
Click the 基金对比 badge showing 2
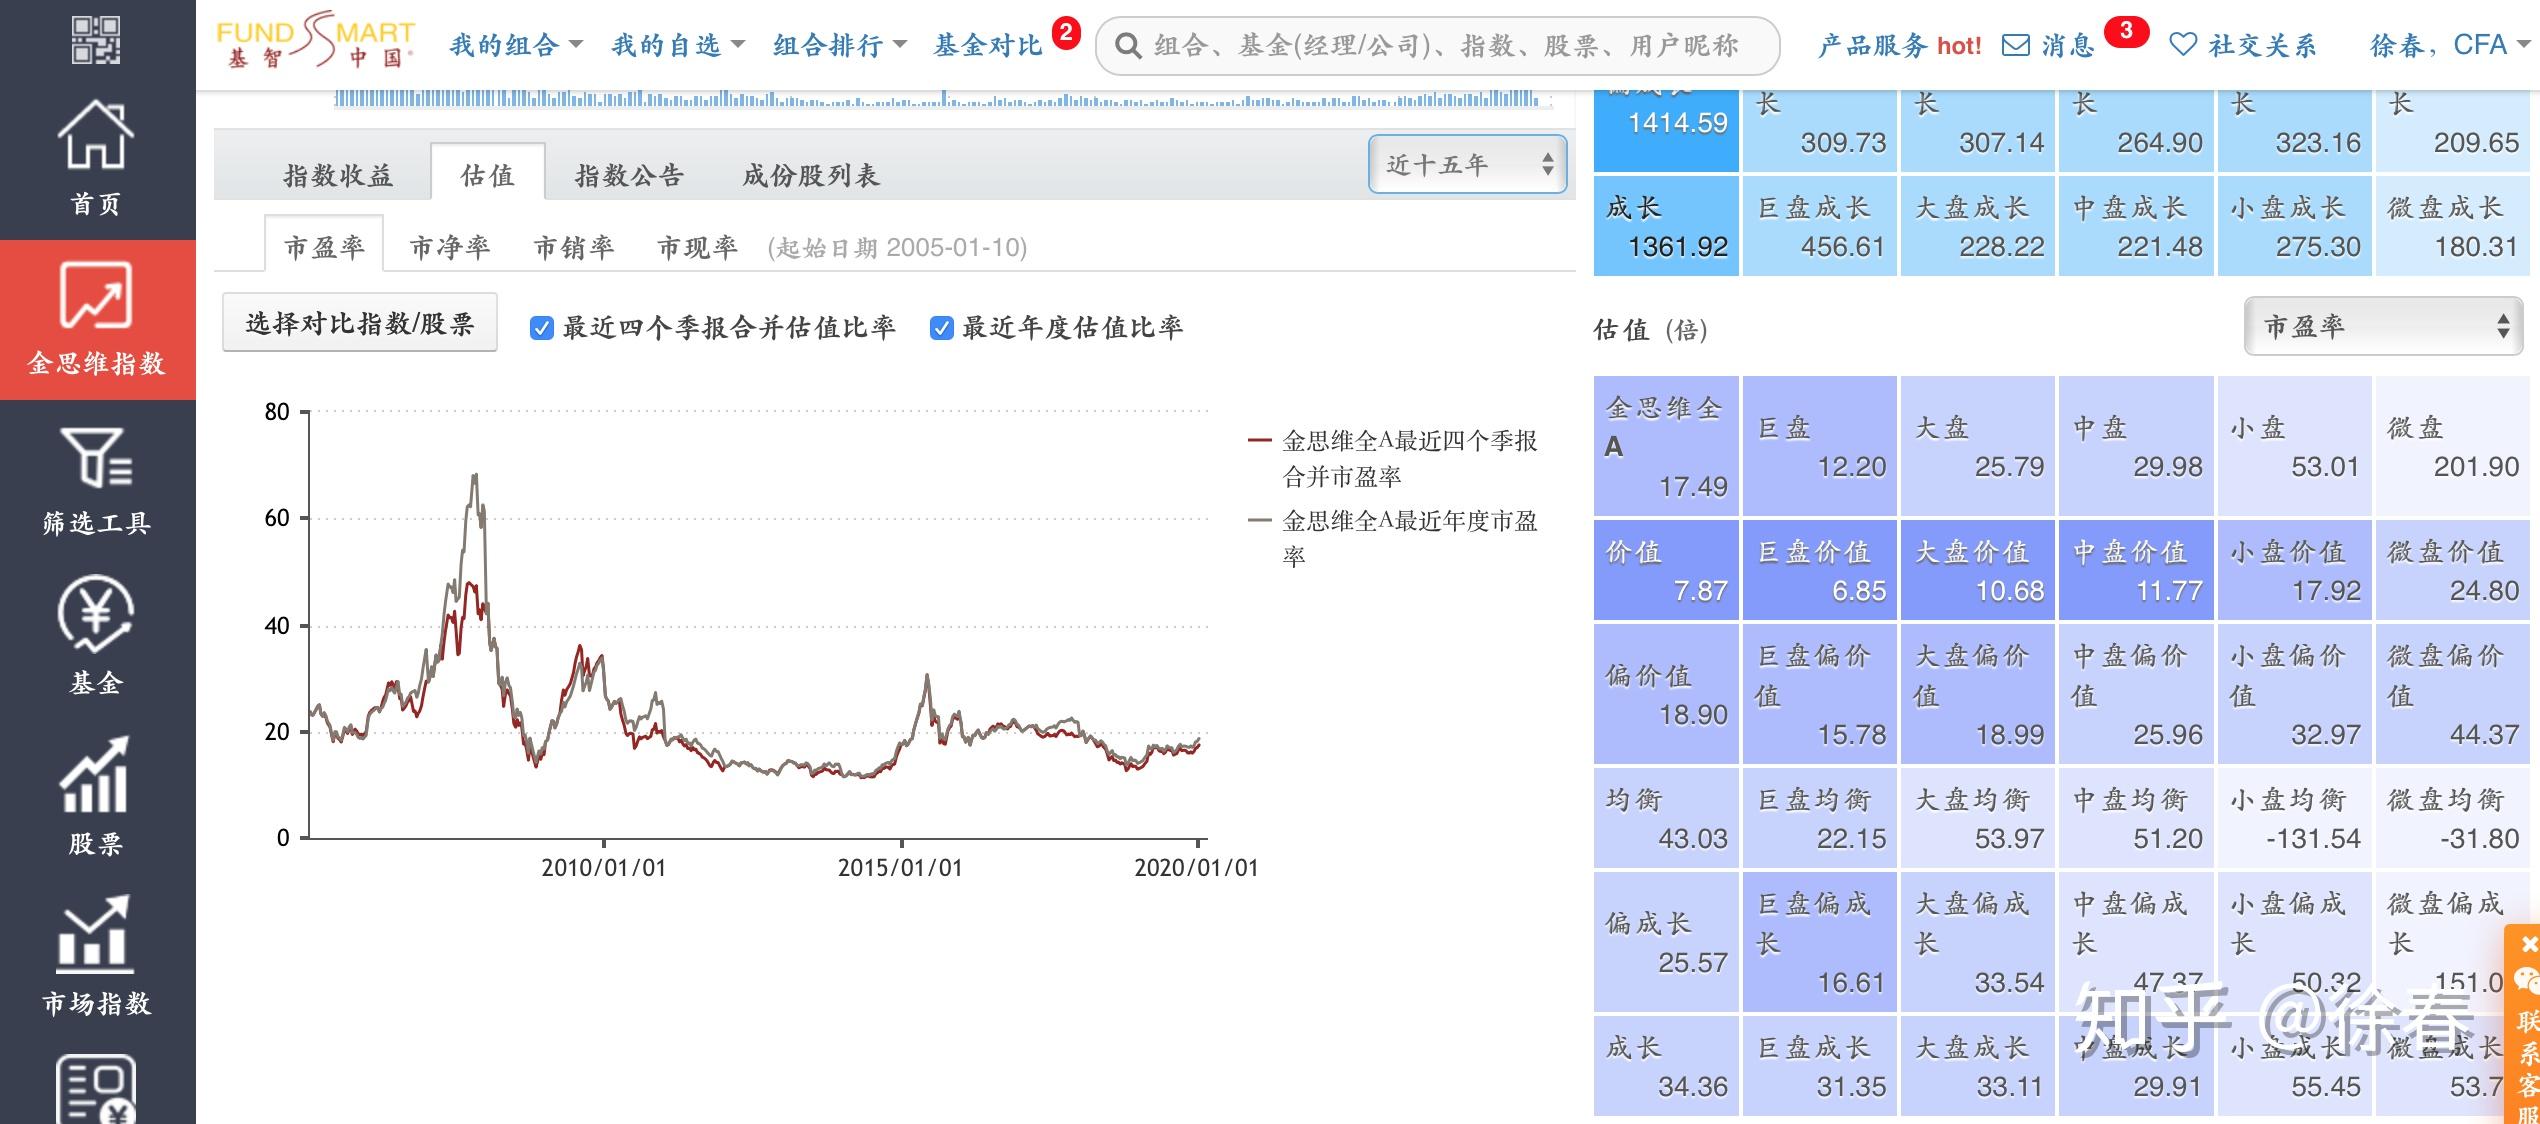tap(1066, 32)
